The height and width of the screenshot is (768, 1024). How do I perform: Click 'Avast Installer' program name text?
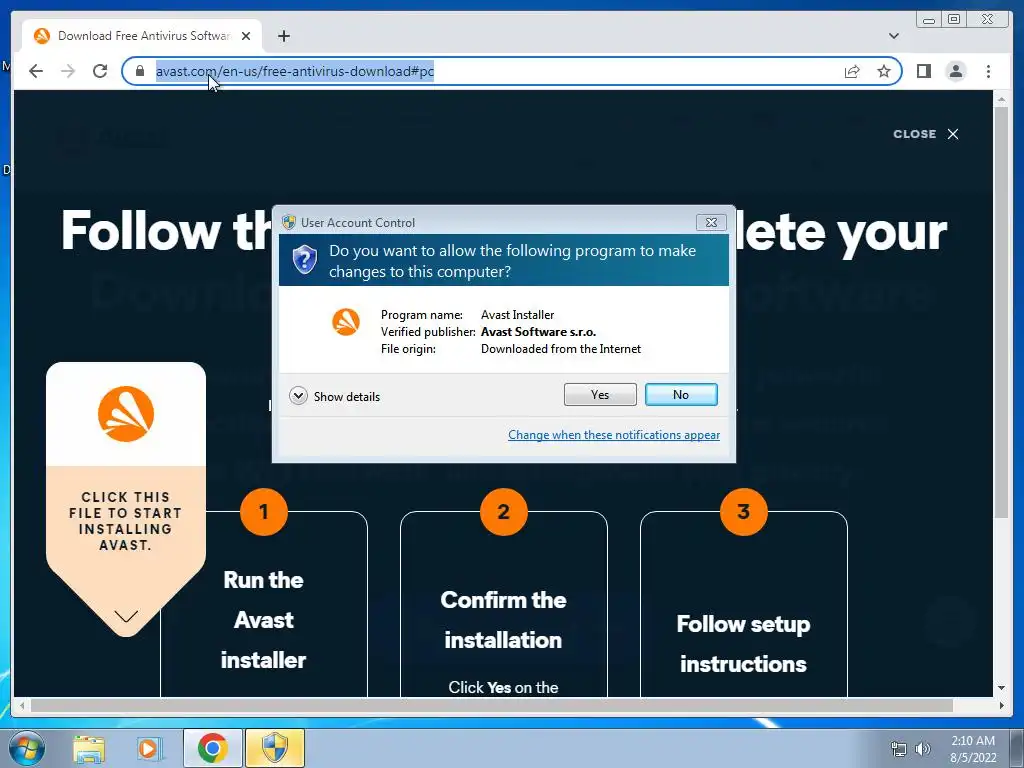pos(517,315)
